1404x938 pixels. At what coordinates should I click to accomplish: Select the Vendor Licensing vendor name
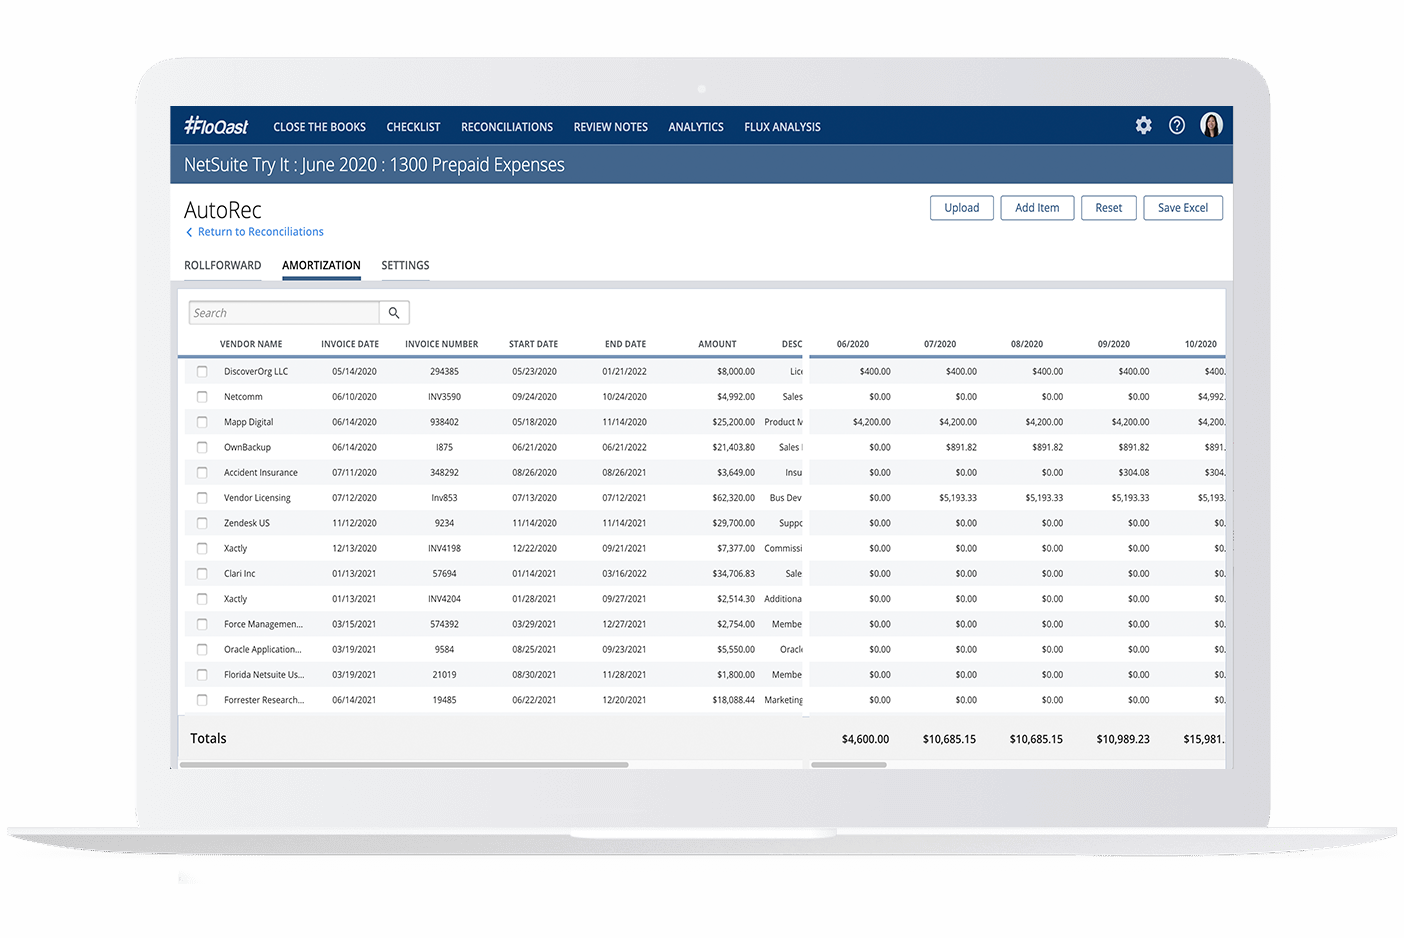click(257, 498)
